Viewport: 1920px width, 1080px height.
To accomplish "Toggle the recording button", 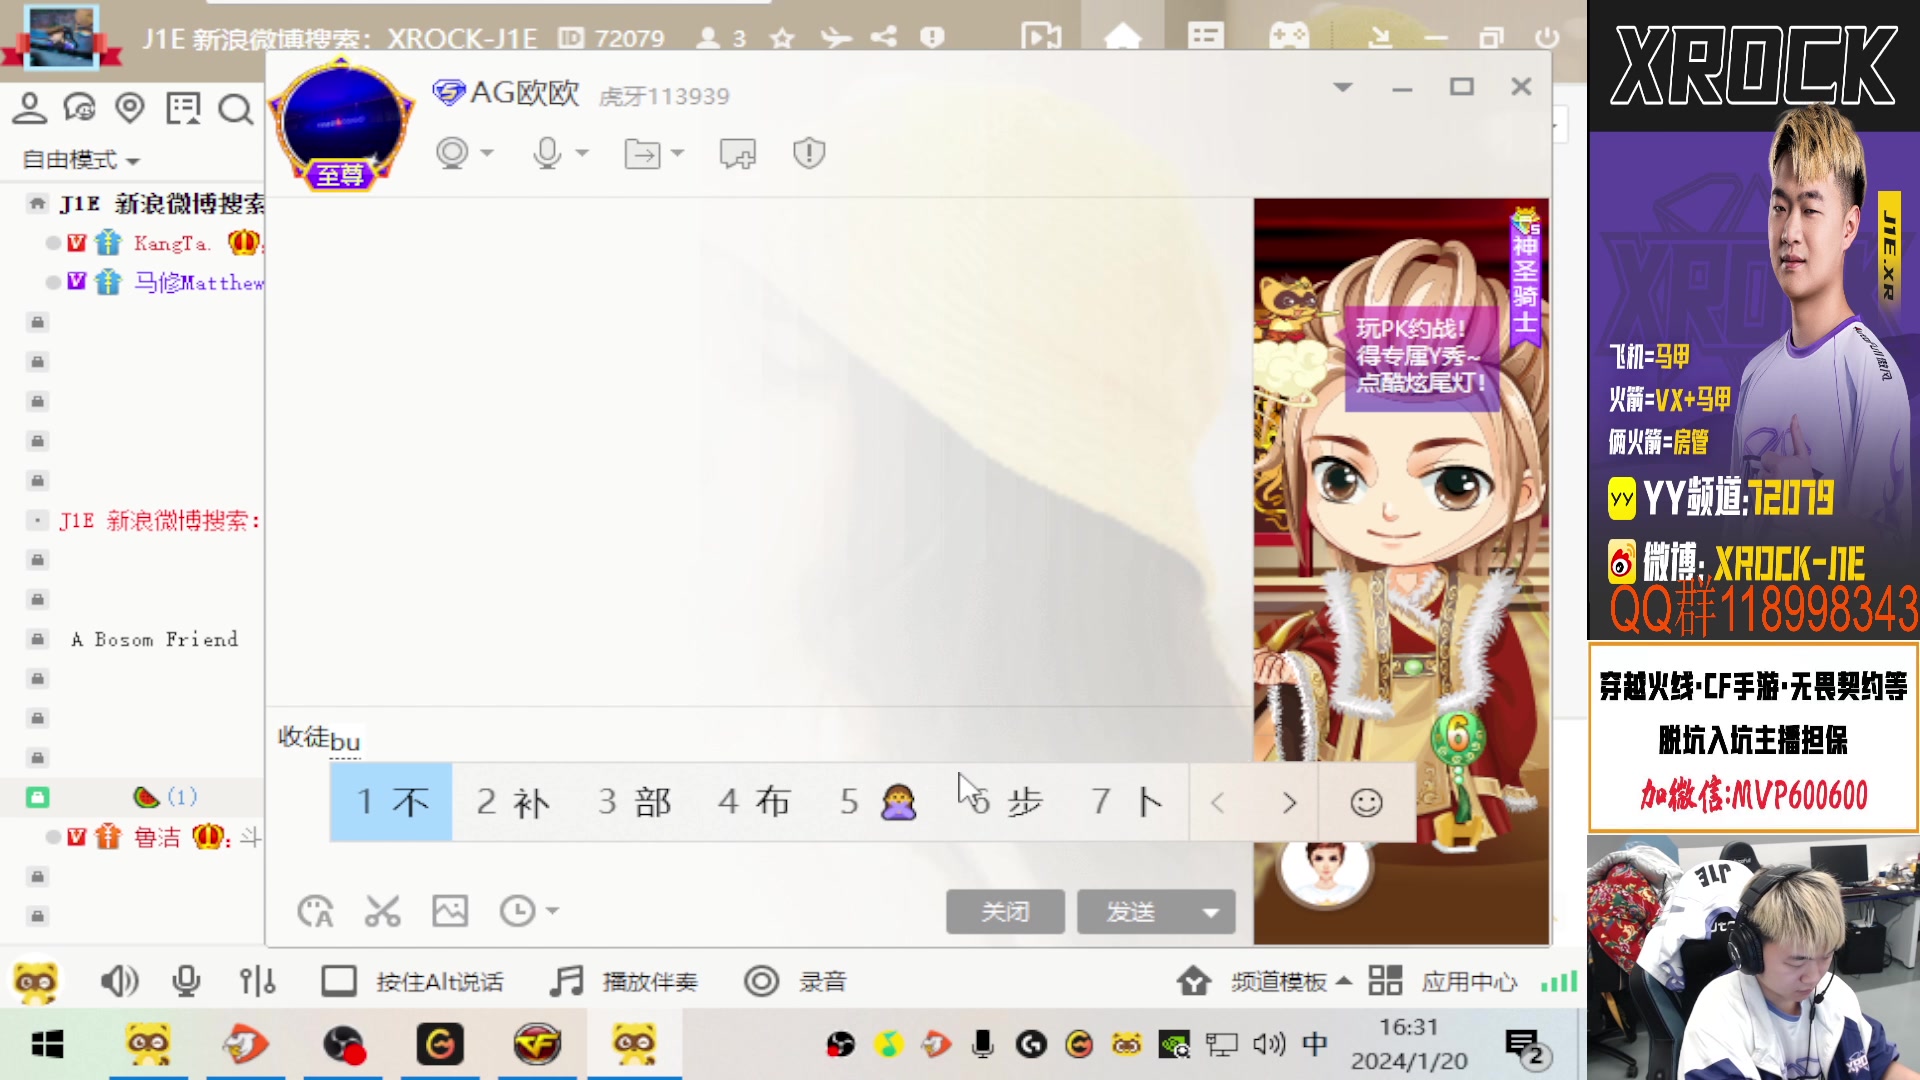I will coord(795,982).
